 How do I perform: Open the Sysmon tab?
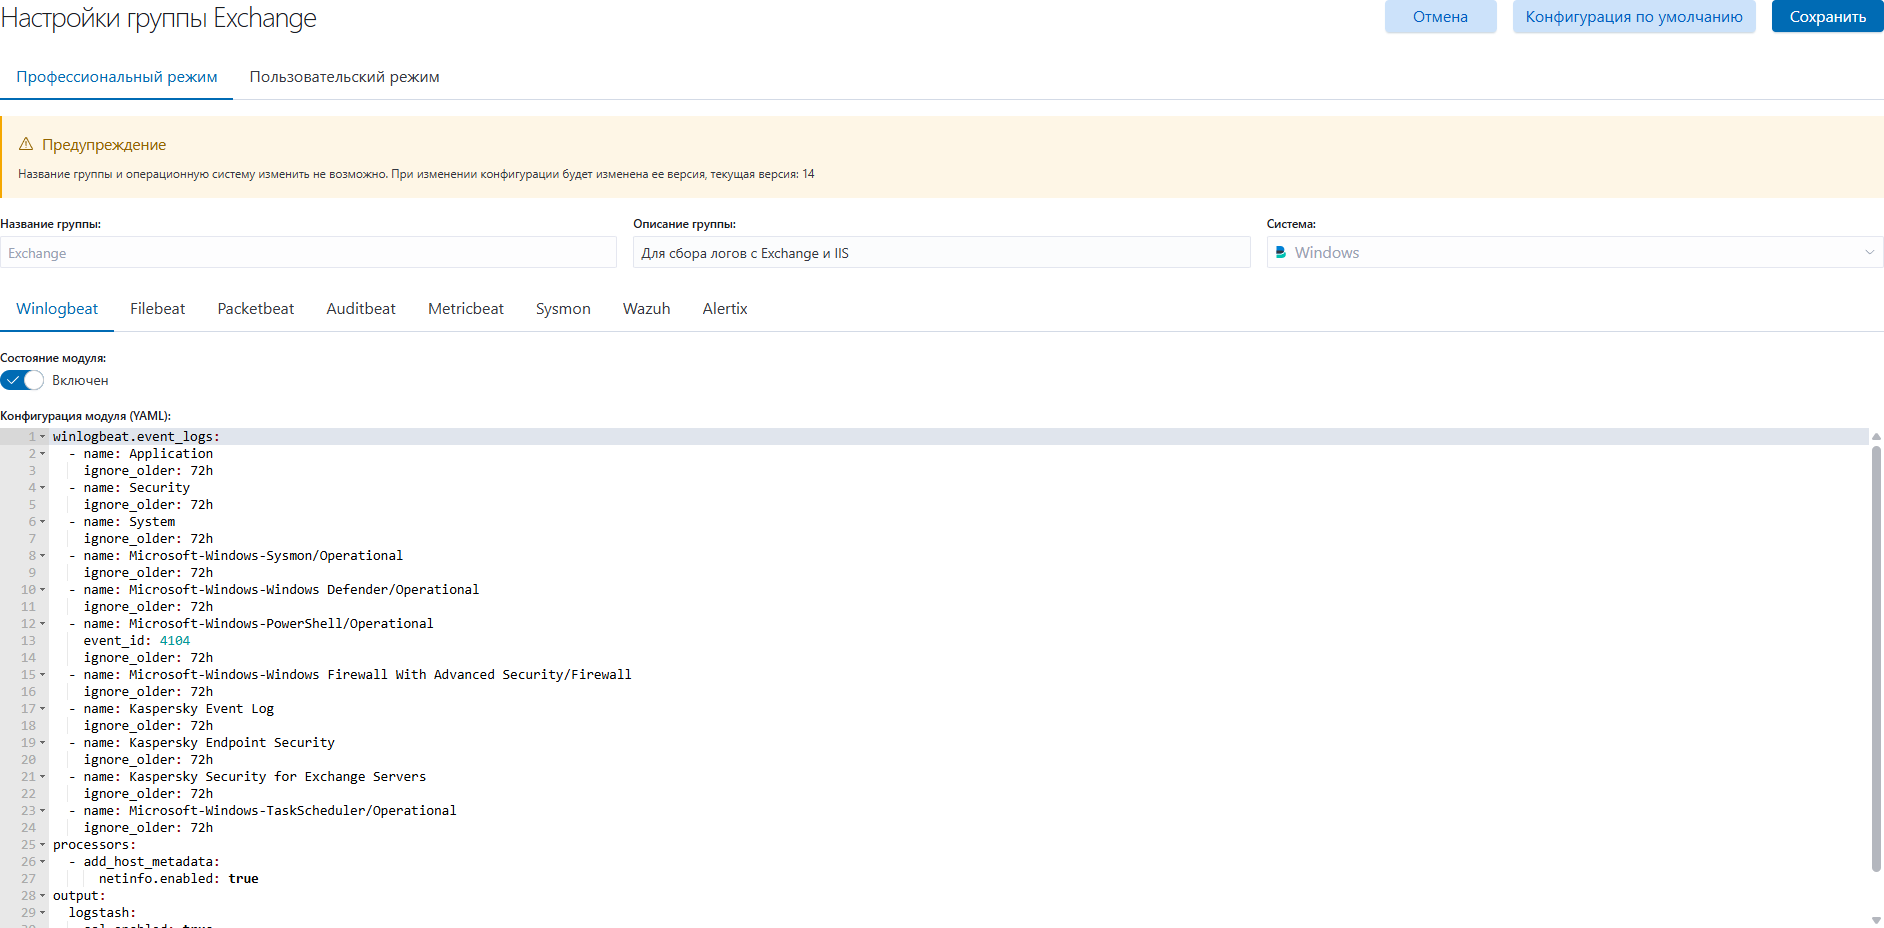pos(563,309)
